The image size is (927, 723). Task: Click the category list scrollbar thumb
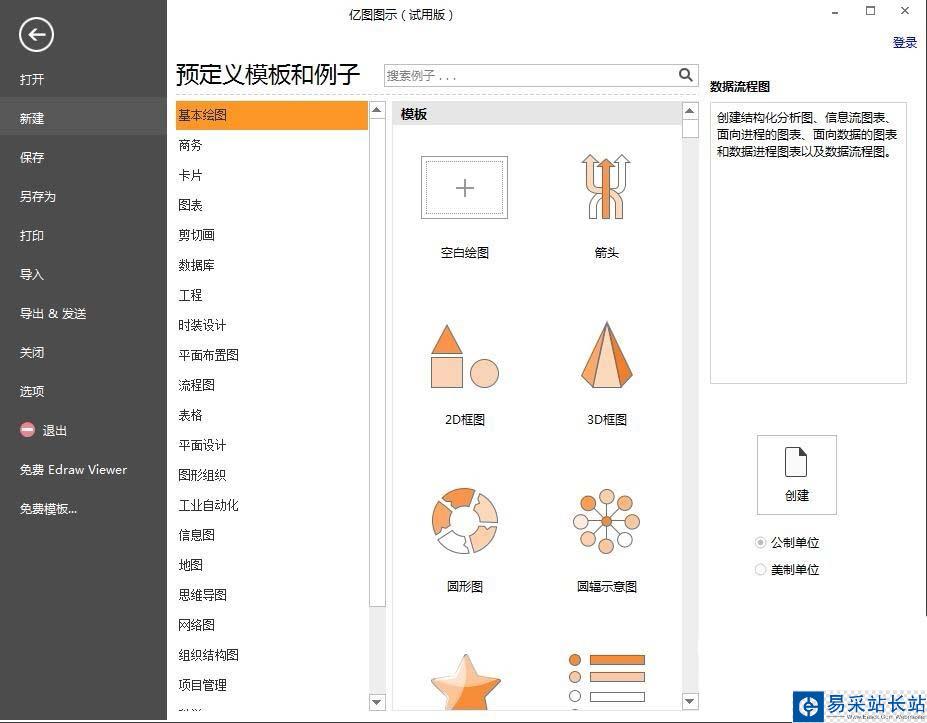pyautogui.click(x=377, y=362)
